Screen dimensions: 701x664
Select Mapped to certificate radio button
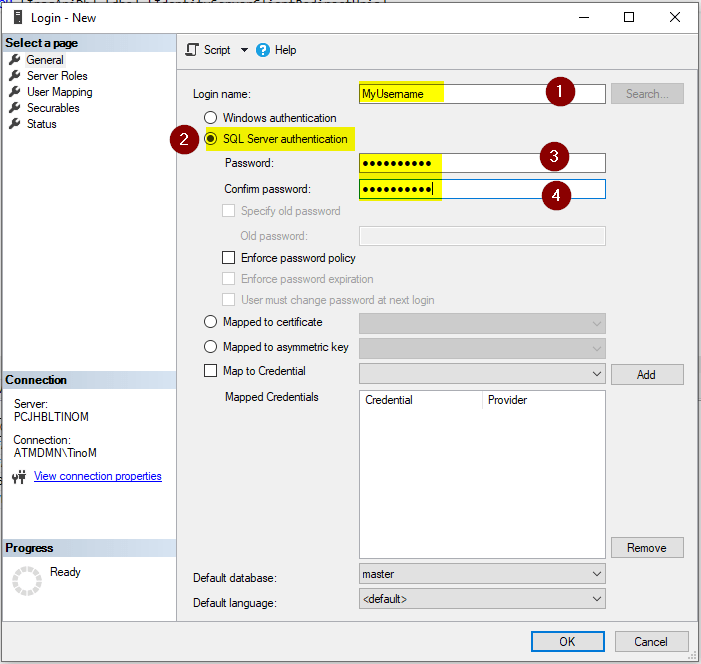[210, 321]
